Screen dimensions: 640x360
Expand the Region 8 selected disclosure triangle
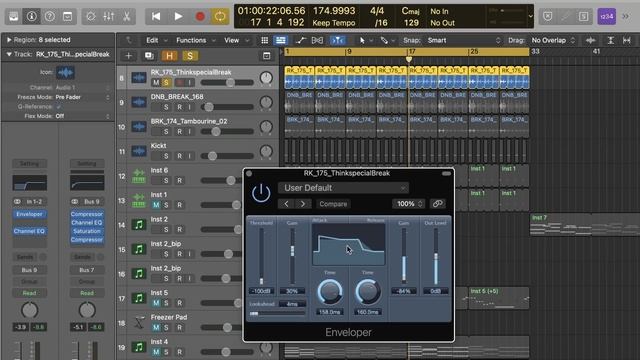tap(9, 40)
